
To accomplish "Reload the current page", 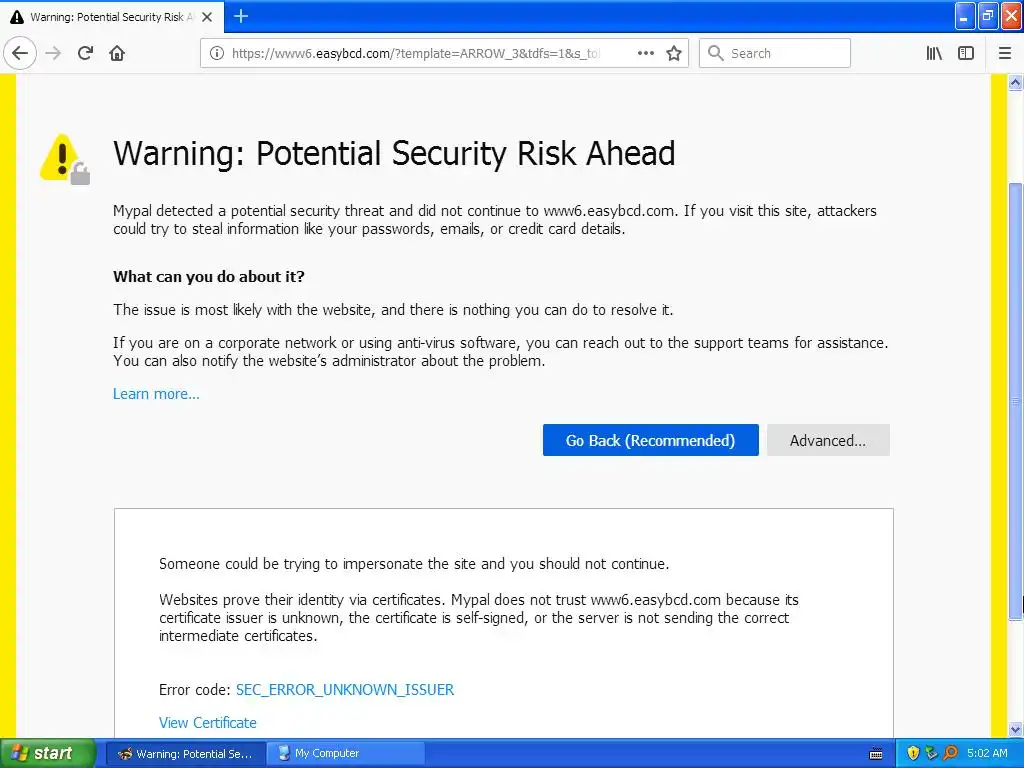I will [85, 53].
